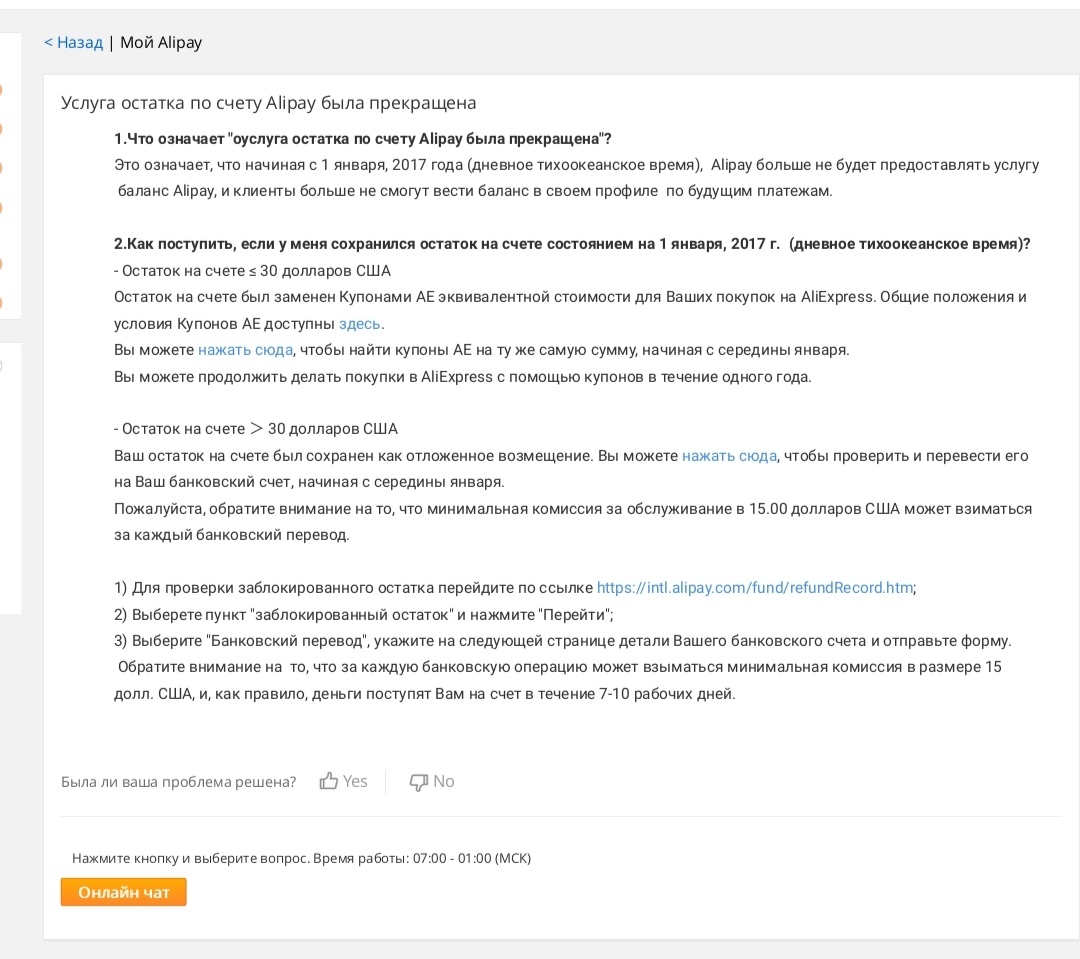Click the balance ≤ 30 долларов США line
Image resolution: width=1080 pixels, height=959 pixels.
point(252,271)
